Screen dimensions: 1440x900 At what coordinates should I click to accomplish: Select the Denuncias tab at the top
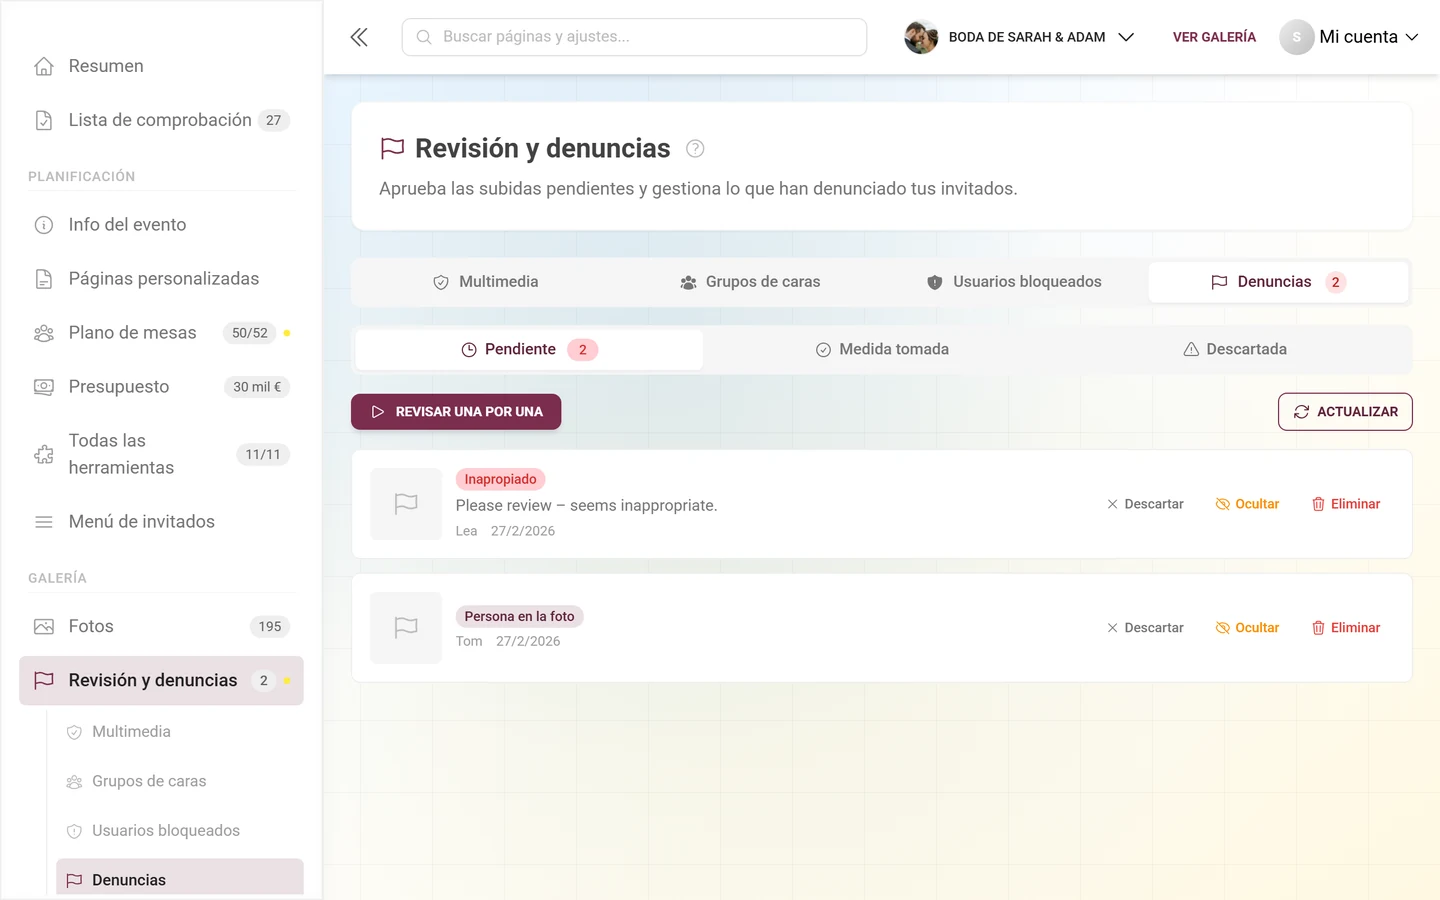[x=1278, y=282]
